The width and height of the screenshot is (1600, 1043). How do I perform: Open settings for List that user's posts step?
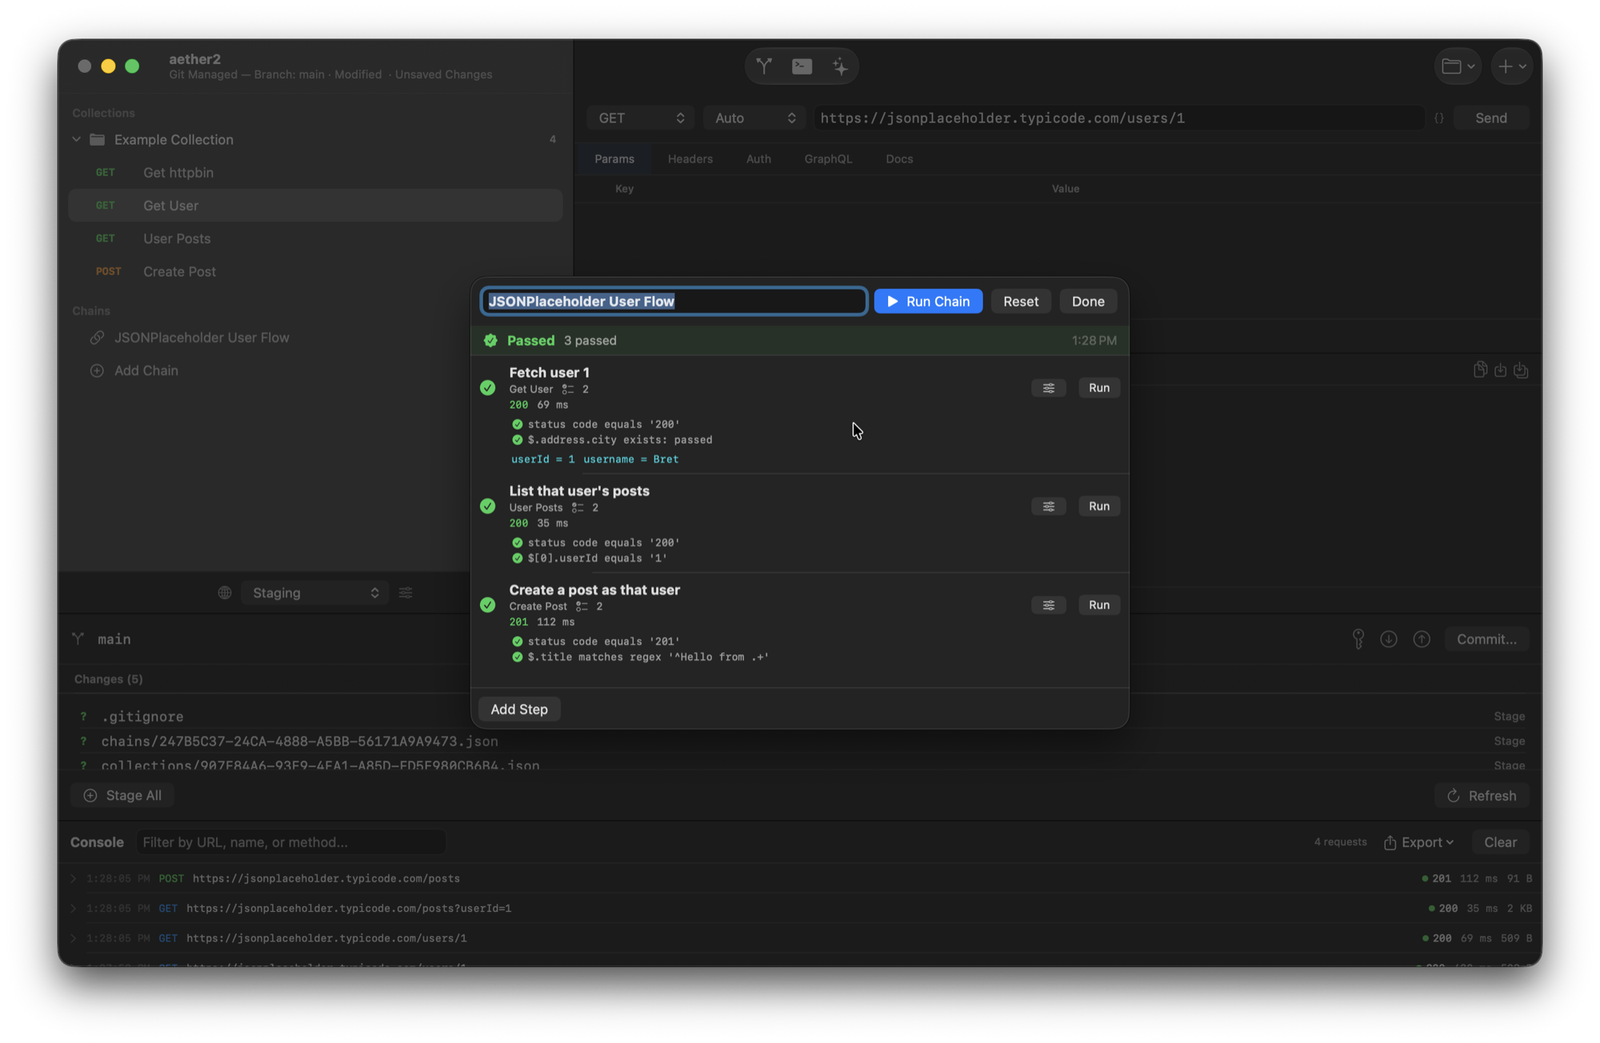point(1048,506)
